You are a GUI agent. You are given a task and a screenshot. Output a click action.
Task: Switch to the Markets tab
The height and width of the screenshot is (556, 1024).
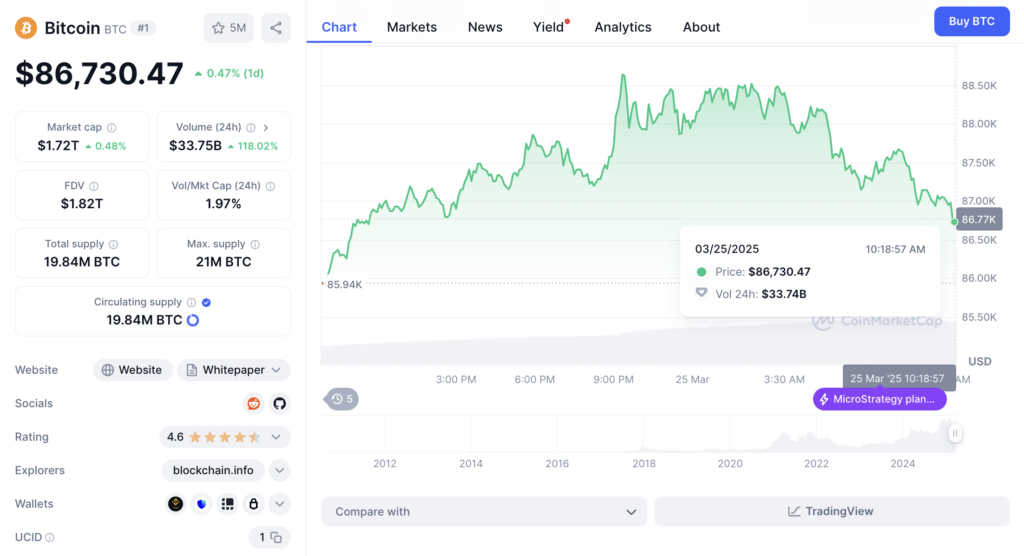[411, 27]
